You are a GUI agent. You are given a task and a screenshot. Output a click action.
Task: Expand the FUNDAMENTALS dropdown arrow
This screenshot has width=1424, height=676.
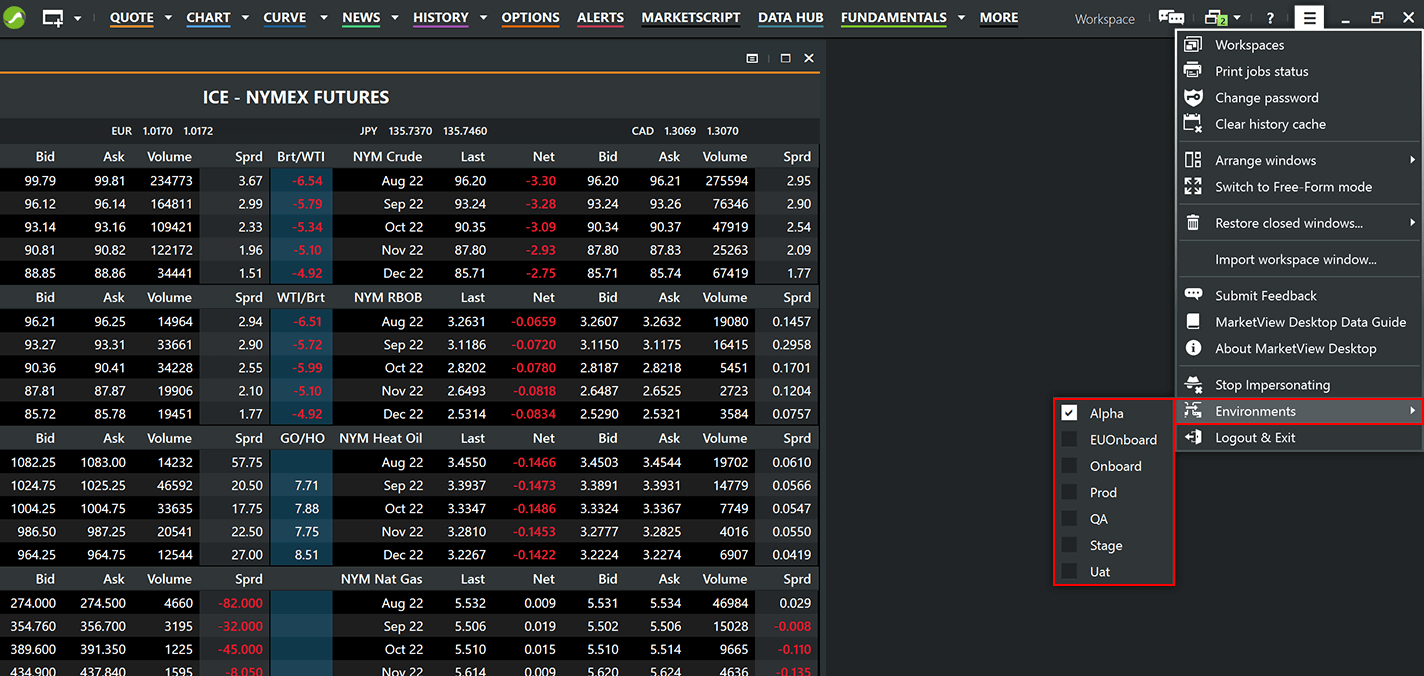coord(961,18)
